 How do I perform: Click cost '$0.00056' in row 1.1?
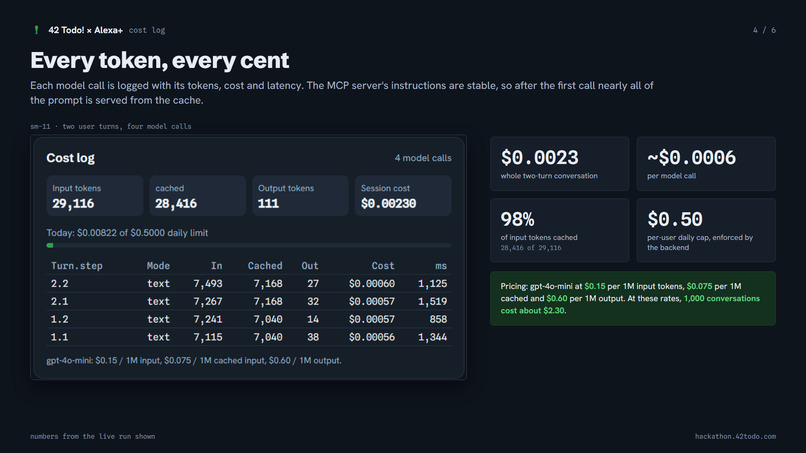click(x=372, y=337)
